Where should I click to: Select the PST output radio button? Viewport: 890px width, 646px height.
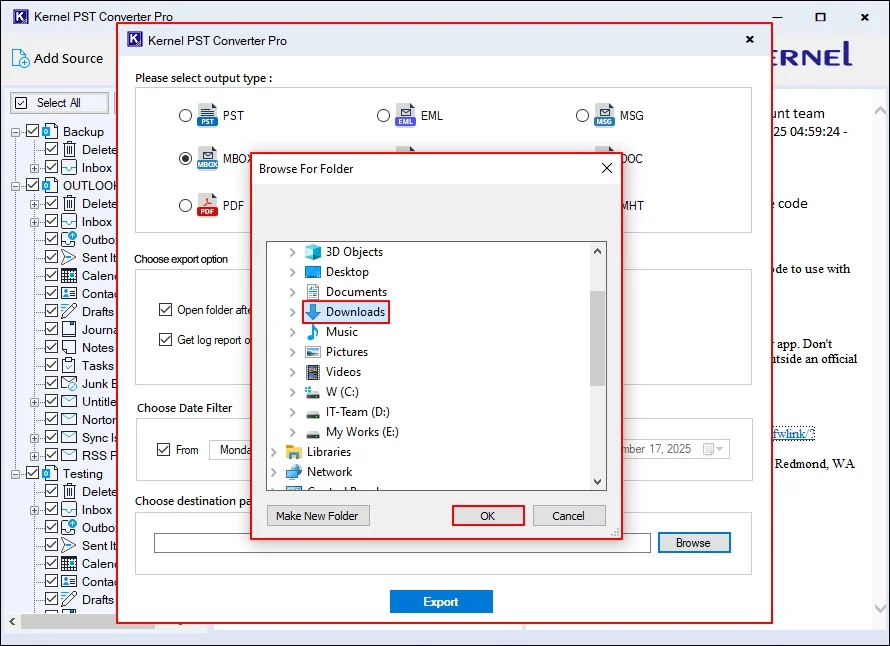185,116
